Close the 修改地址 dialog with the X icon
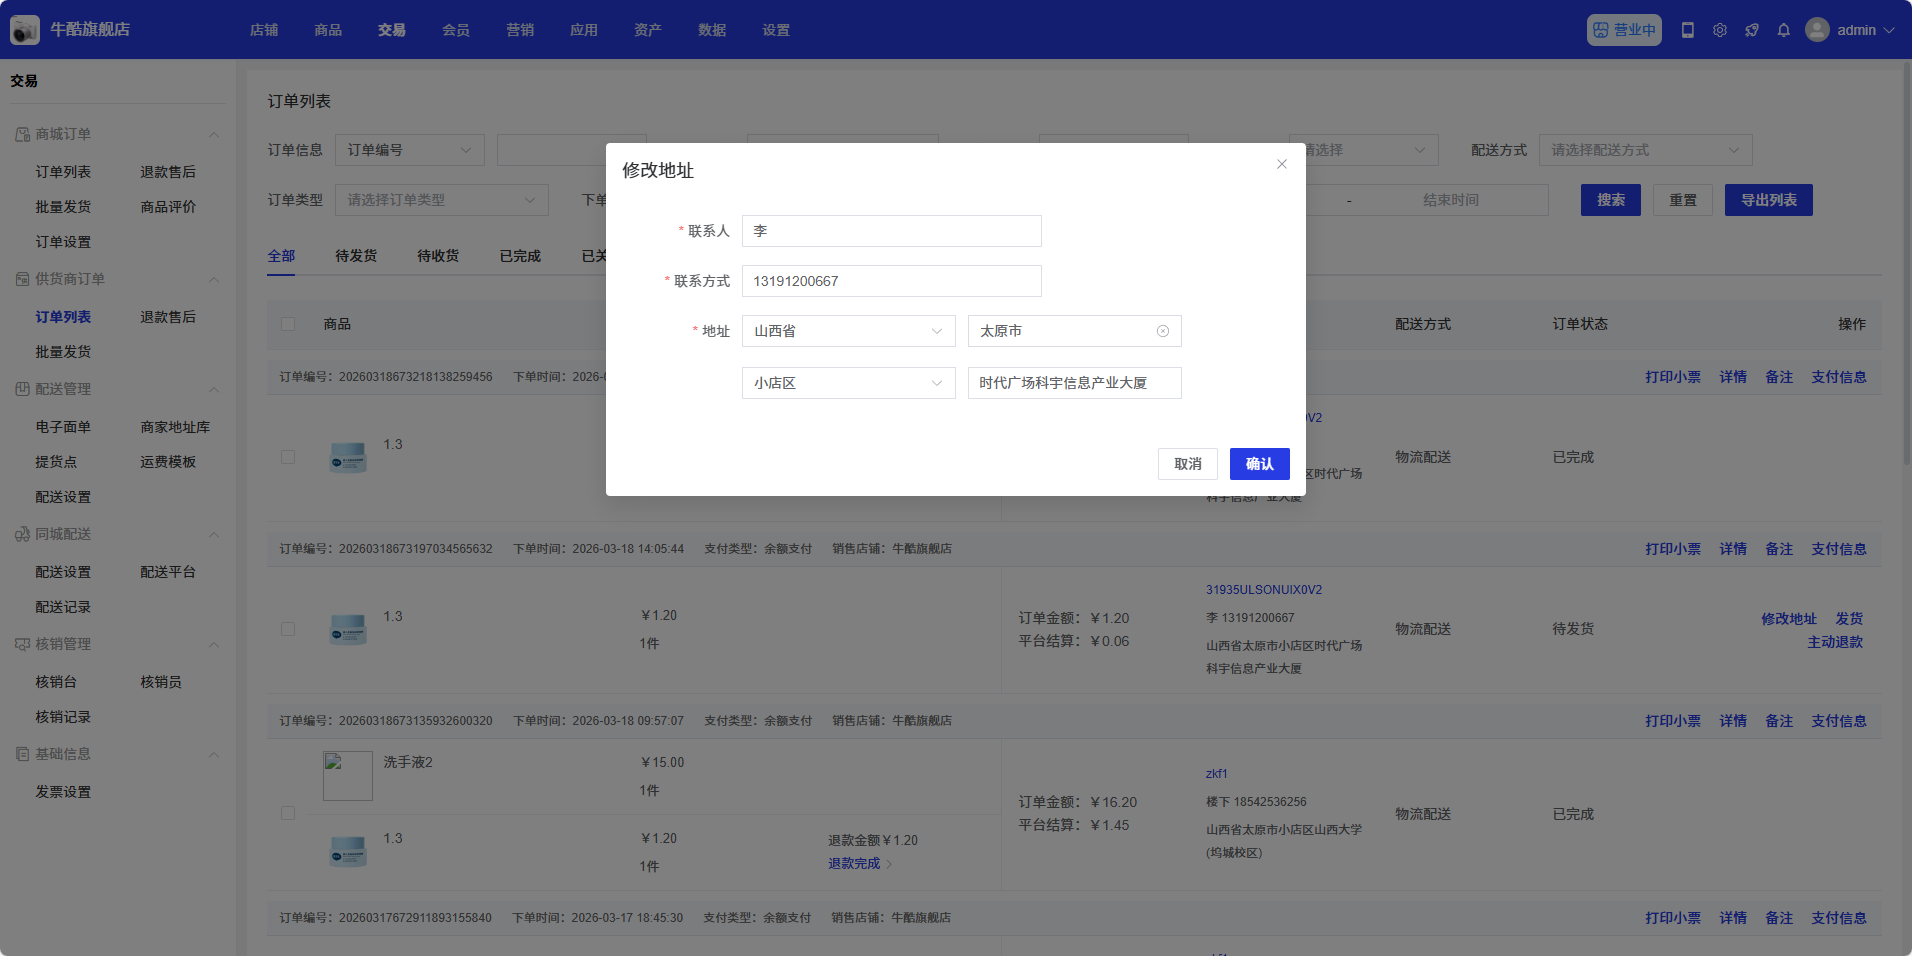The width and height of the screenshot is (1912, 956). (x=1282, y=164)
